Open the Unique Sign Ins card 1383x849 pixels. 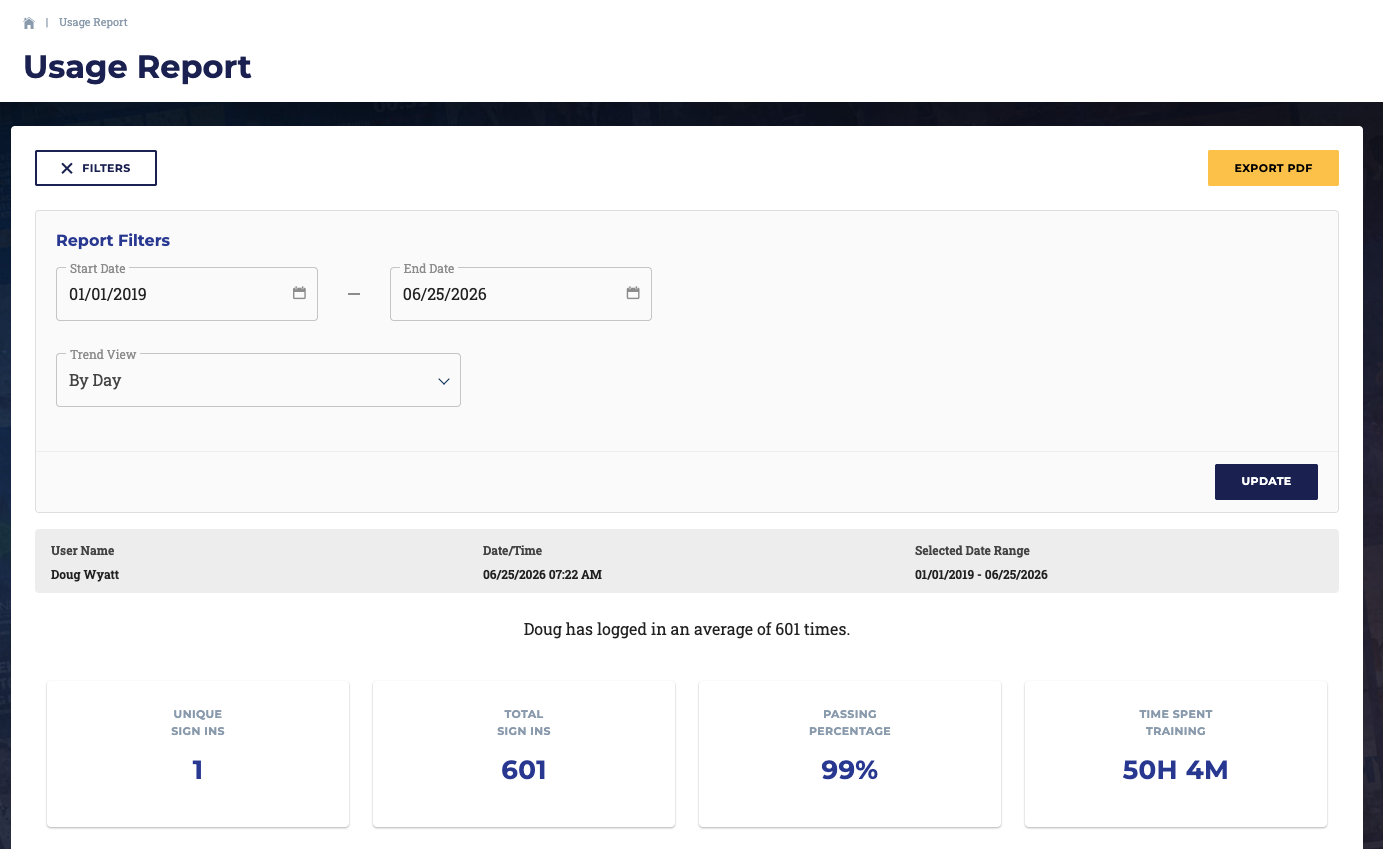[198, 754]
